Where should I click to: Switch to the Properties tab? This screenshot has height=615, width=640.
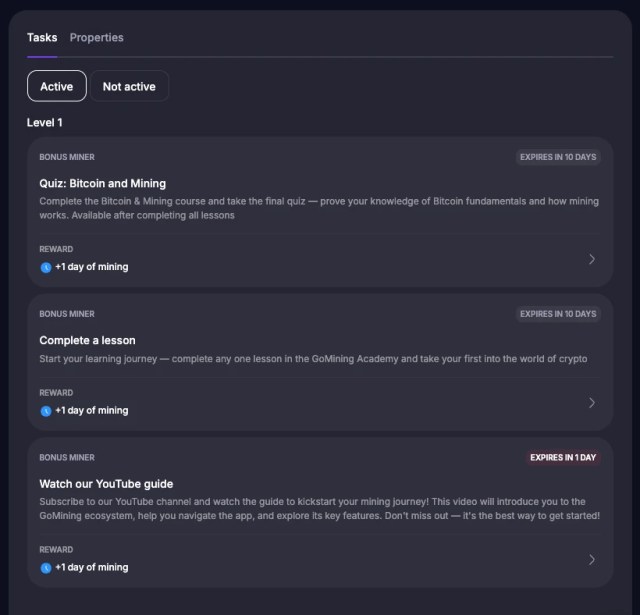pos(97,38)
